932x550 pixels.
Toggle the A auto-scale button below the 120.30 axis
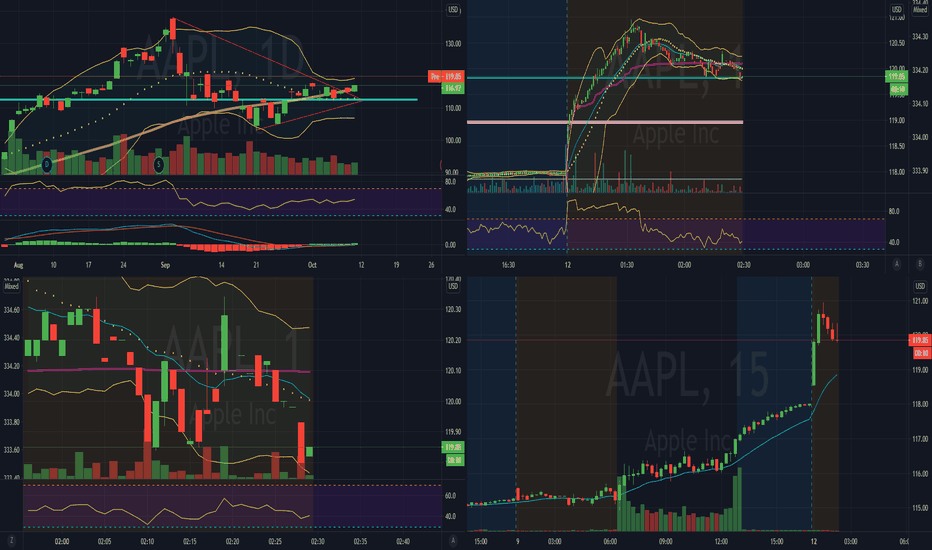coord(453,540)
